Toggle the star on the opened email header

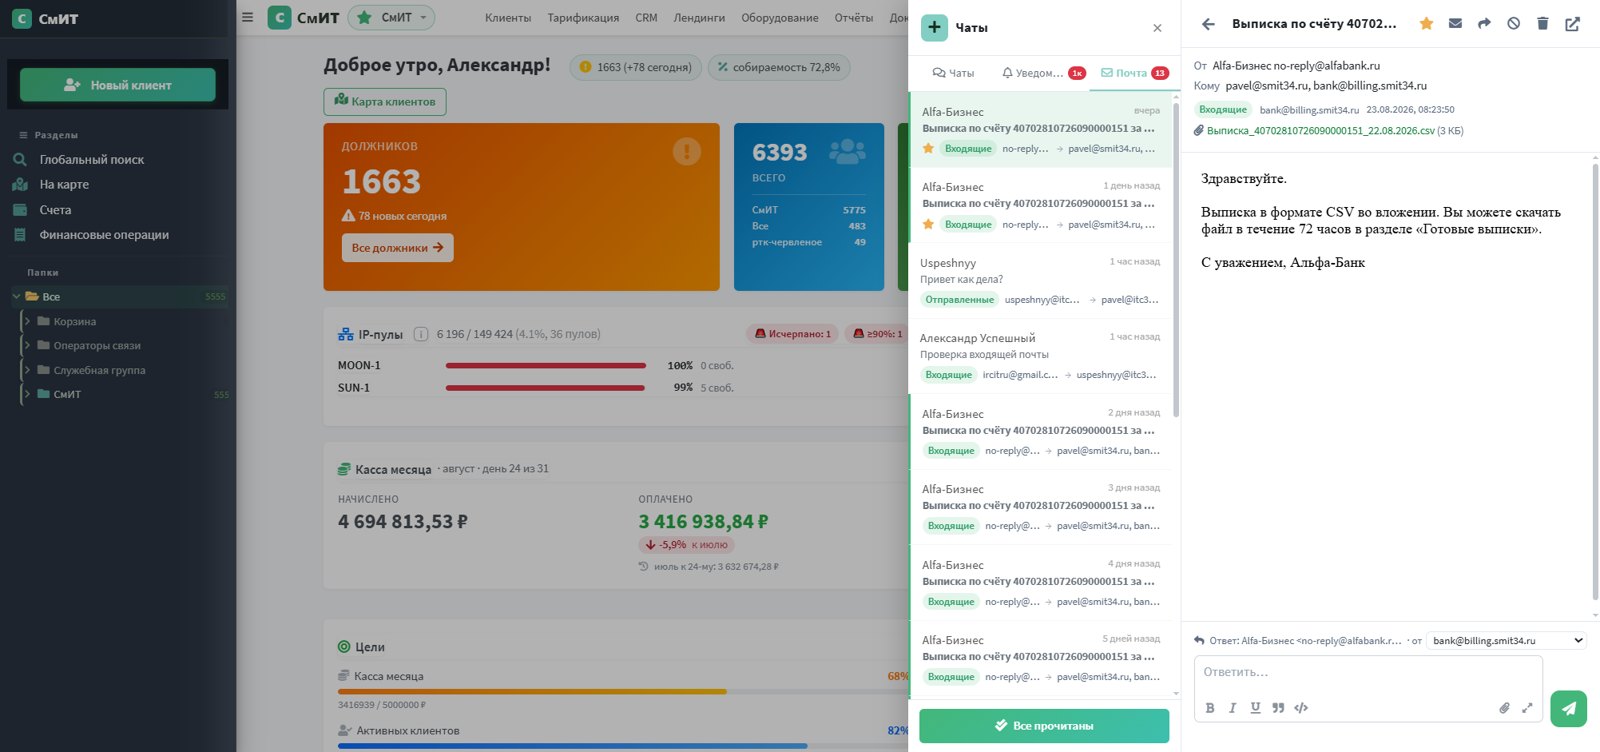1426,23
